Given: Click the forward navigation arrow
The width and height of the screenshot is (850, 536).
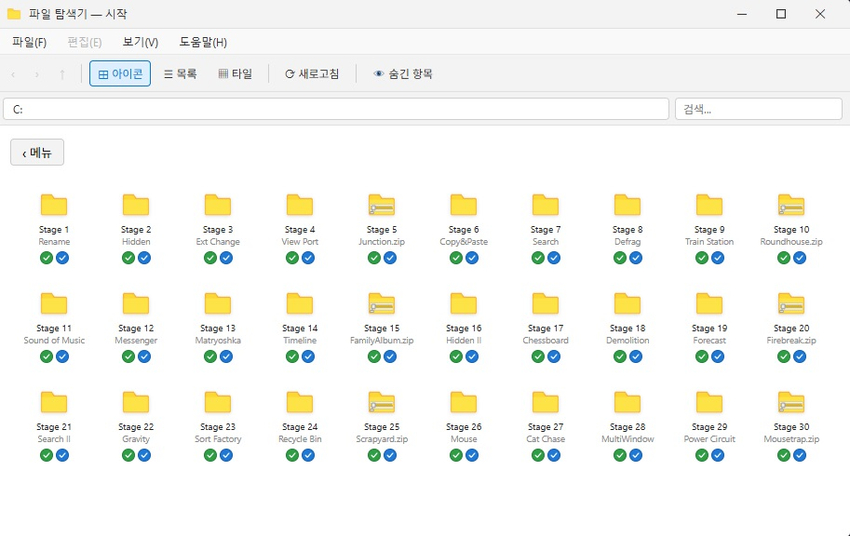Looking at the screenshot, I should [37, 74].
